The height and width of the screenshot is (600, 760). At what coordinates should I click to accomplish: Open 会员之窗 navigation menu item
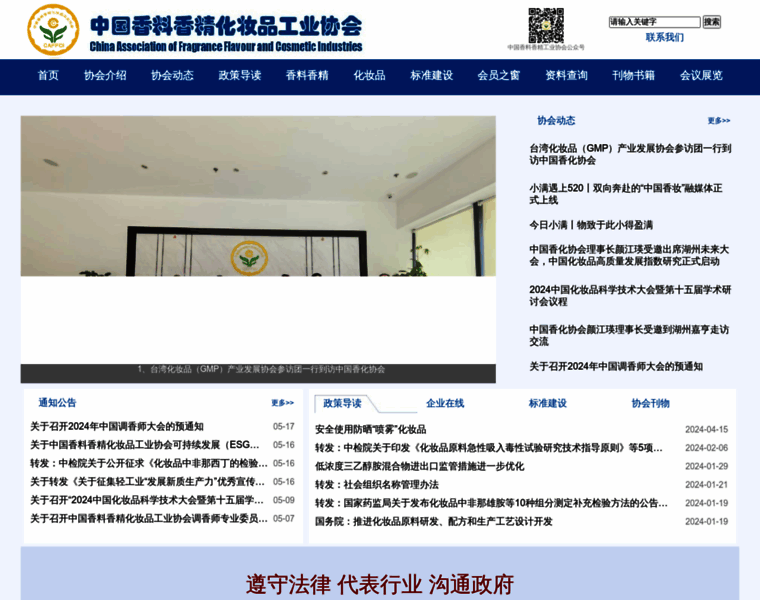click(499, 75)
